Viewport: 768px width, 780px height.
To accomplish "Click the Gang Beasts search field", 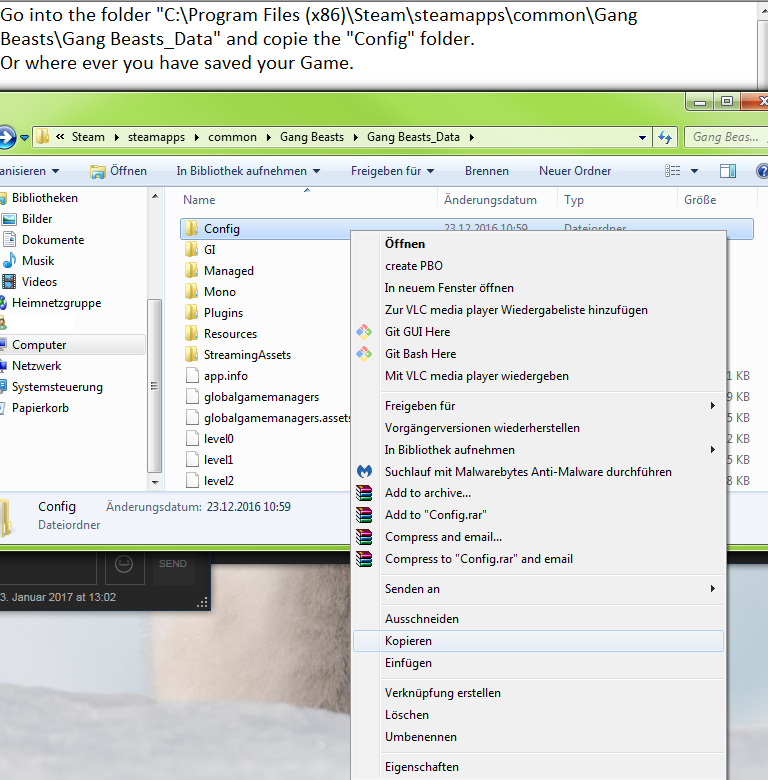I will click(725, 137).
